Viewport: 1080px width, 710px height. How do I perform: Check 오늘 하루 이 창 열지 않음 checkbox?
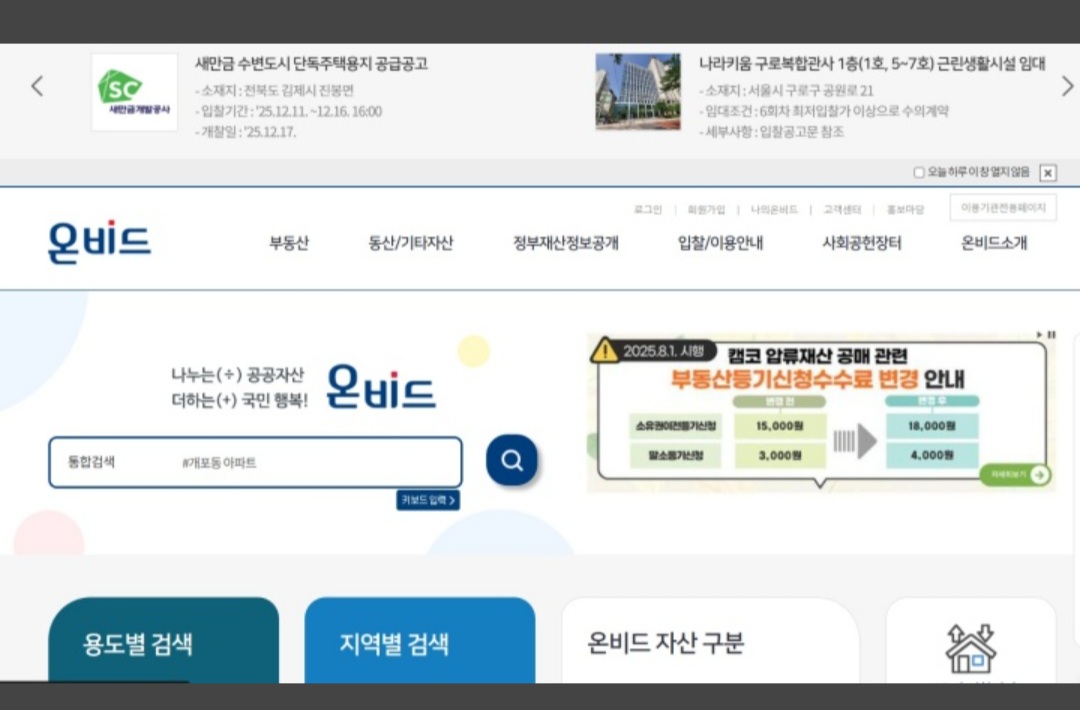click(x=918, y=172)
